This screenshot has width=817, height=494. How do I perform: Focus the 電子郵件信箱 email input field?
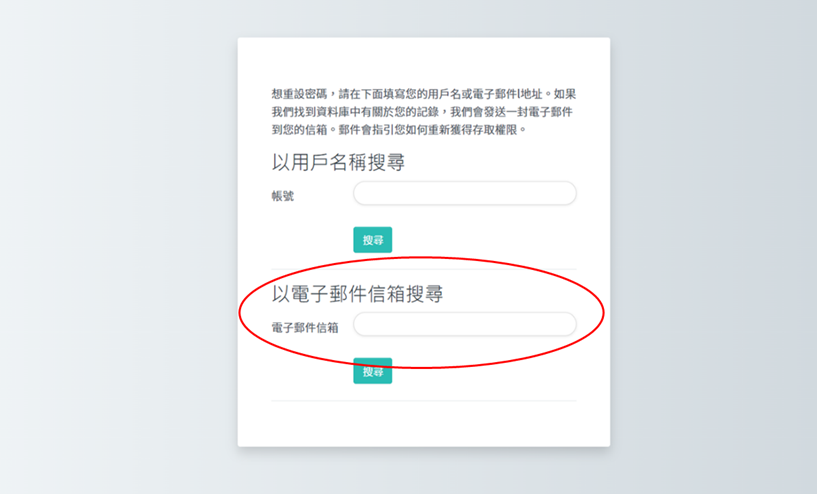[x=464, y=324]
